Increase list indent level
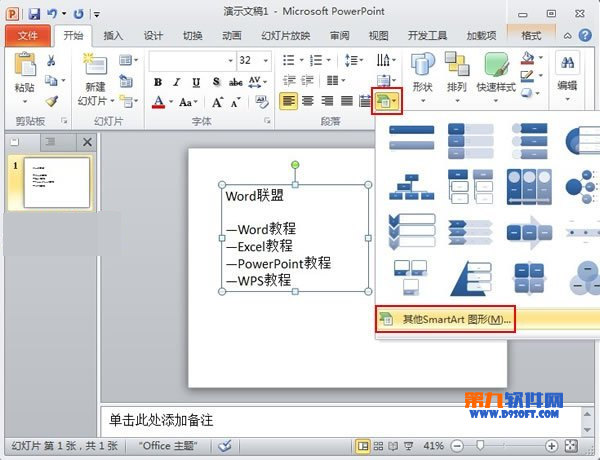Image resolution: width=600 pixels, height=460 pixels. pyautogui.click(x=307, y=81)
